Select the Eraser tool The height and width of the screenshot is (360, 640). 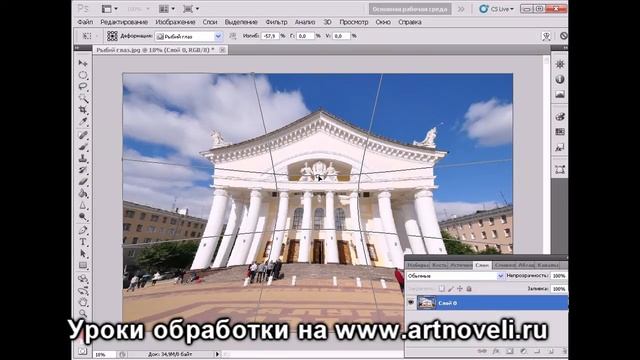coord(83,182)
